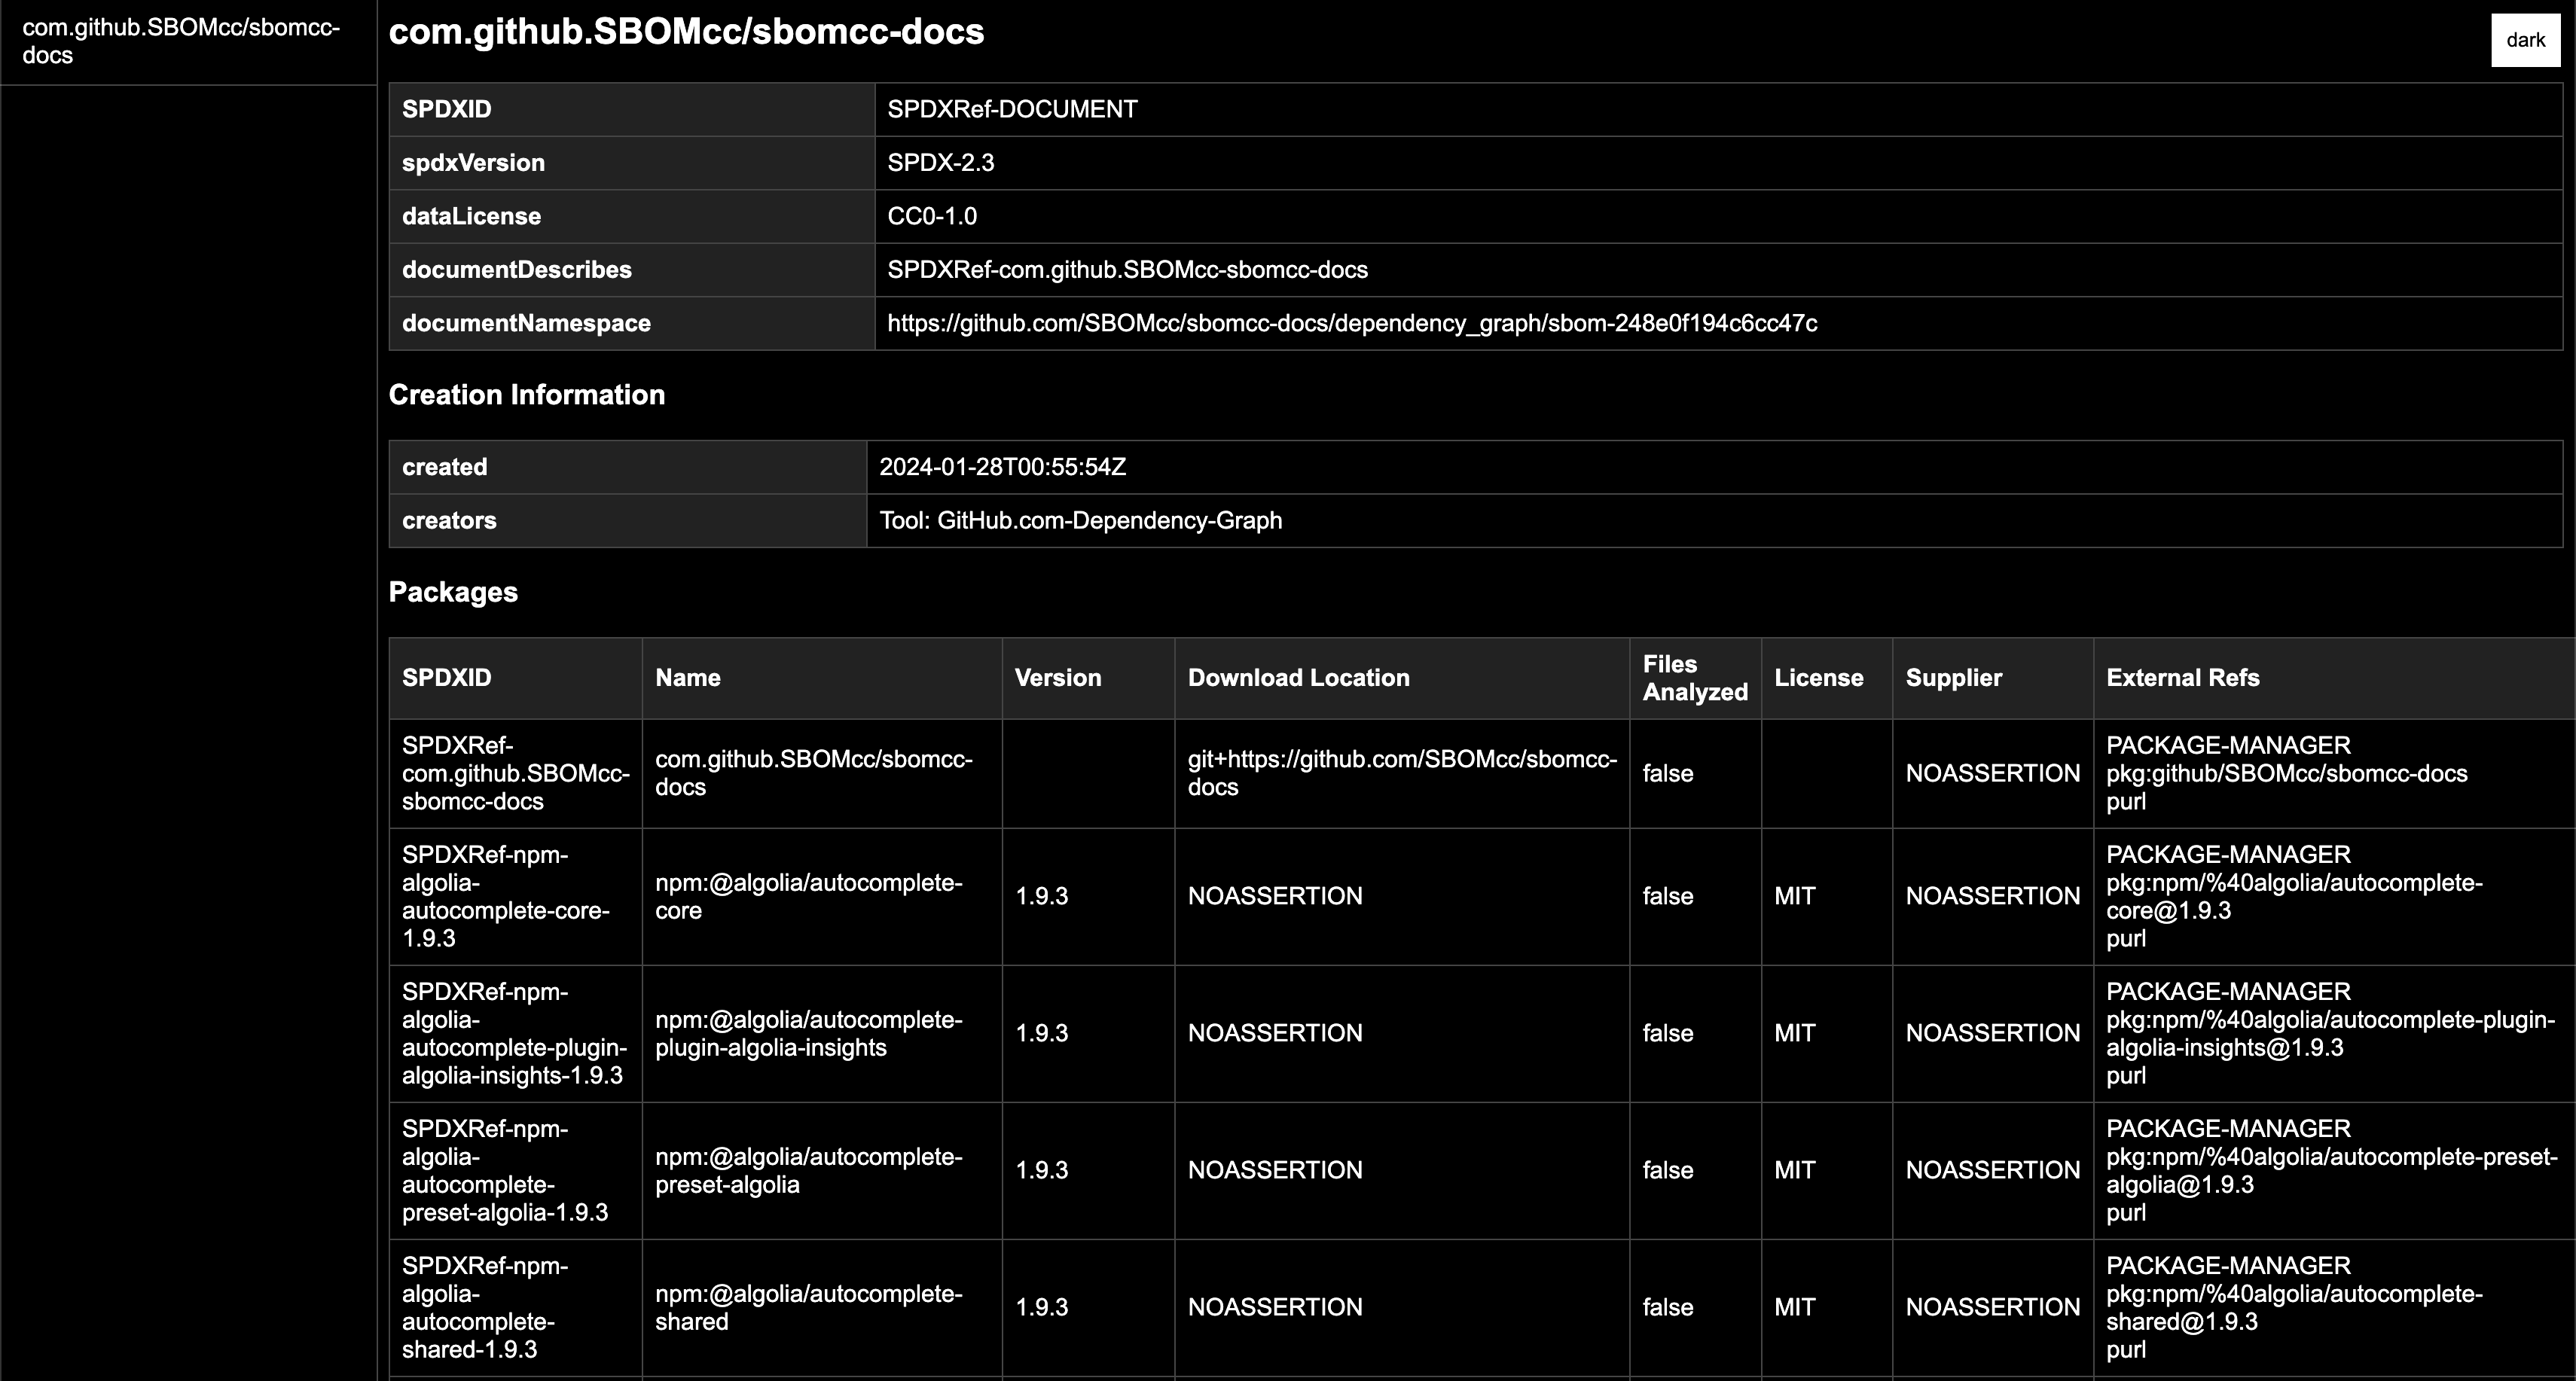
Task: Click the MIT license for autocomplete-core
Action: [1794, 897]
